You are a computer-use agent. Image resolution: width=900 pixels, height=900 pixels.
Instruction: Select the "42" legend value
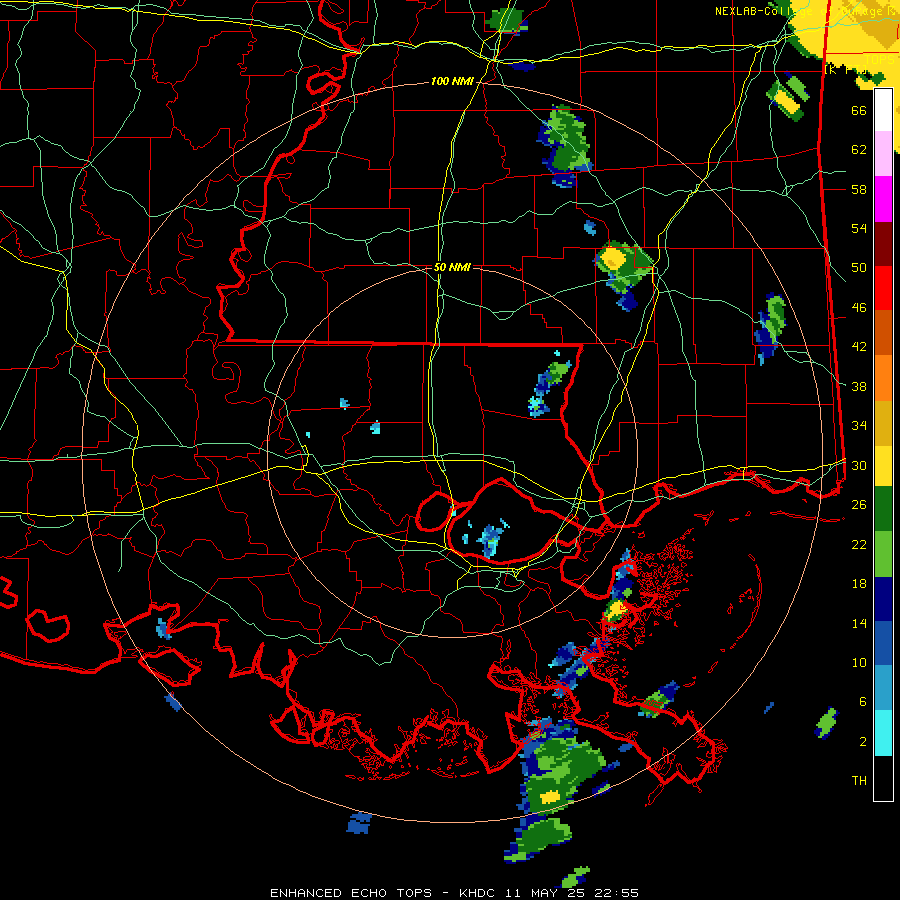tap(859, 347)
